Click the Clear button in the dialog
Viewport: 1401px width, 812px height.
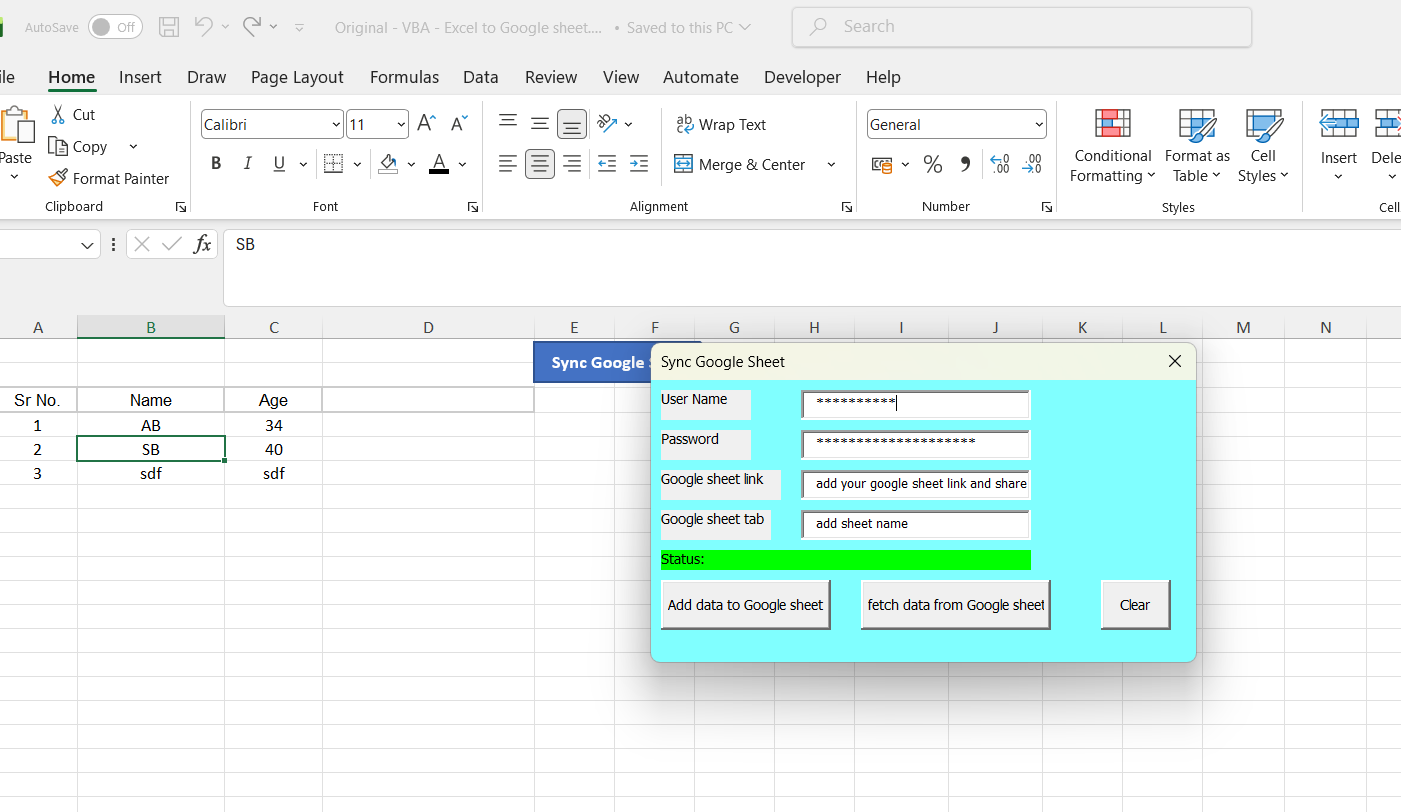point(1134,605)
